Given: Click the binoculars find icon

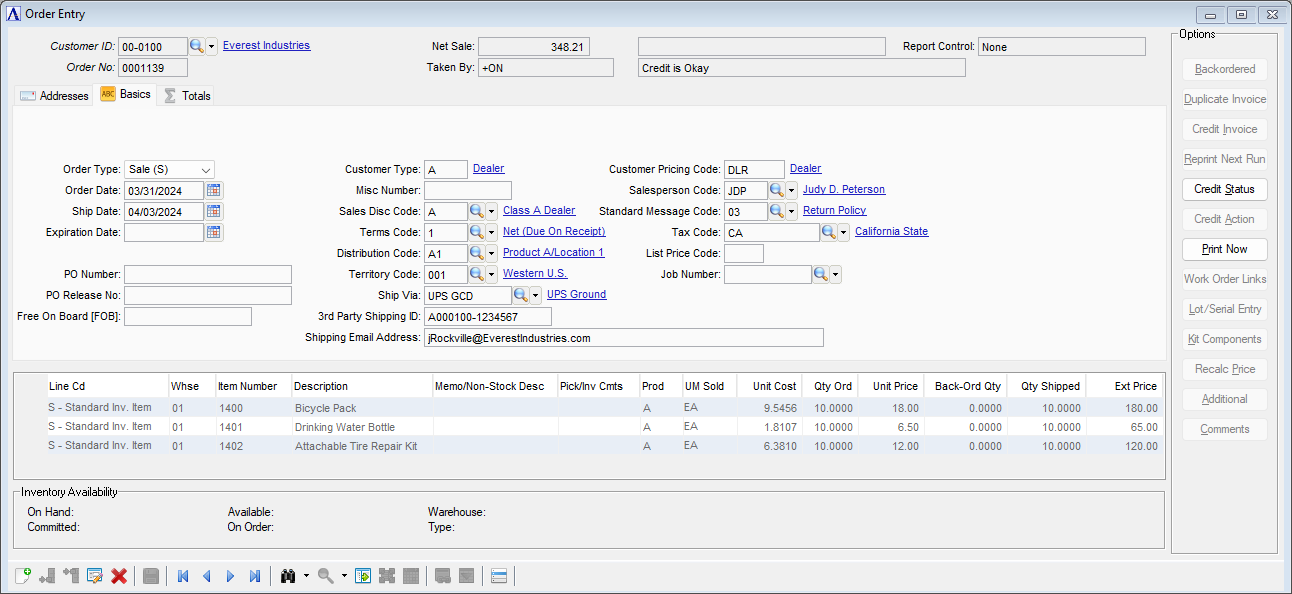Looking at the screenshot, I should click(289, 576).
